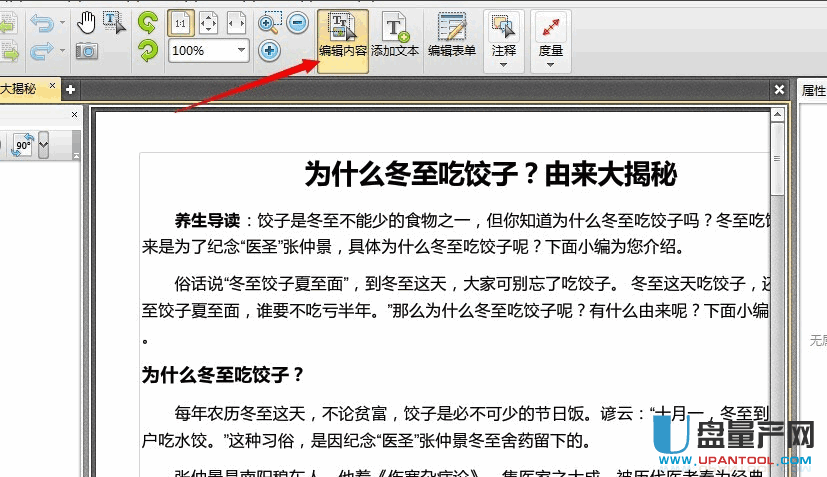
Task: Toggle fit page view mode
Action: [209, 22]
